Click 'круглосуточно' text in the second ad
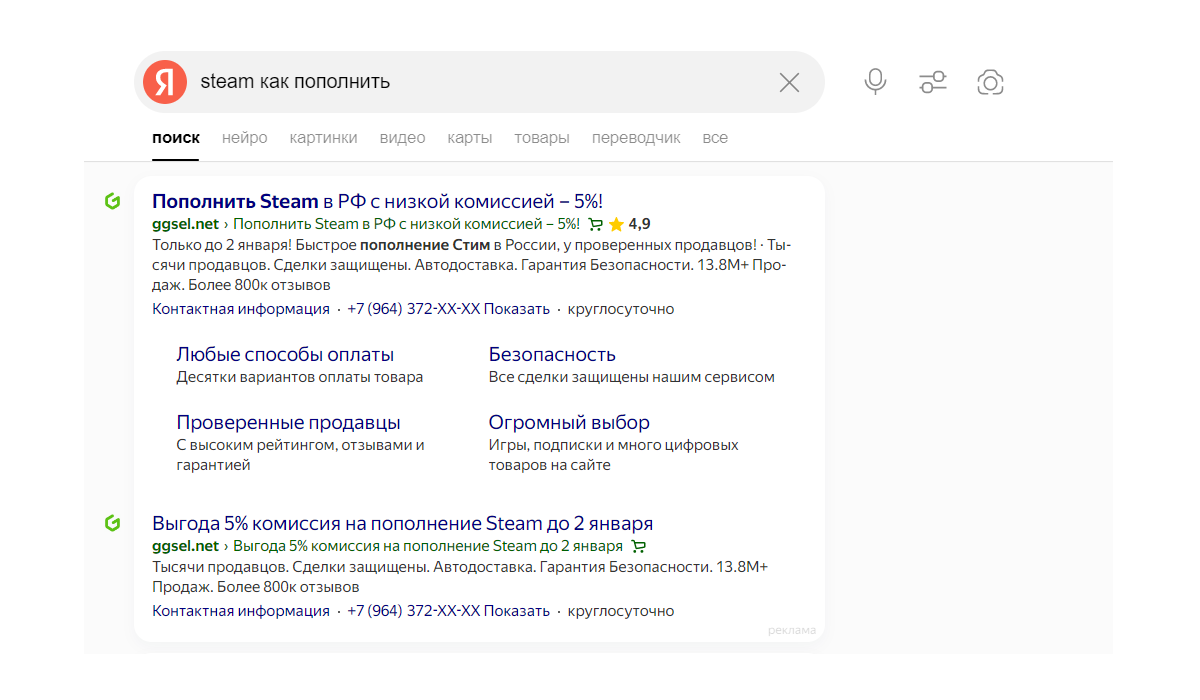Screen dimensions: 1200x700 621,611
